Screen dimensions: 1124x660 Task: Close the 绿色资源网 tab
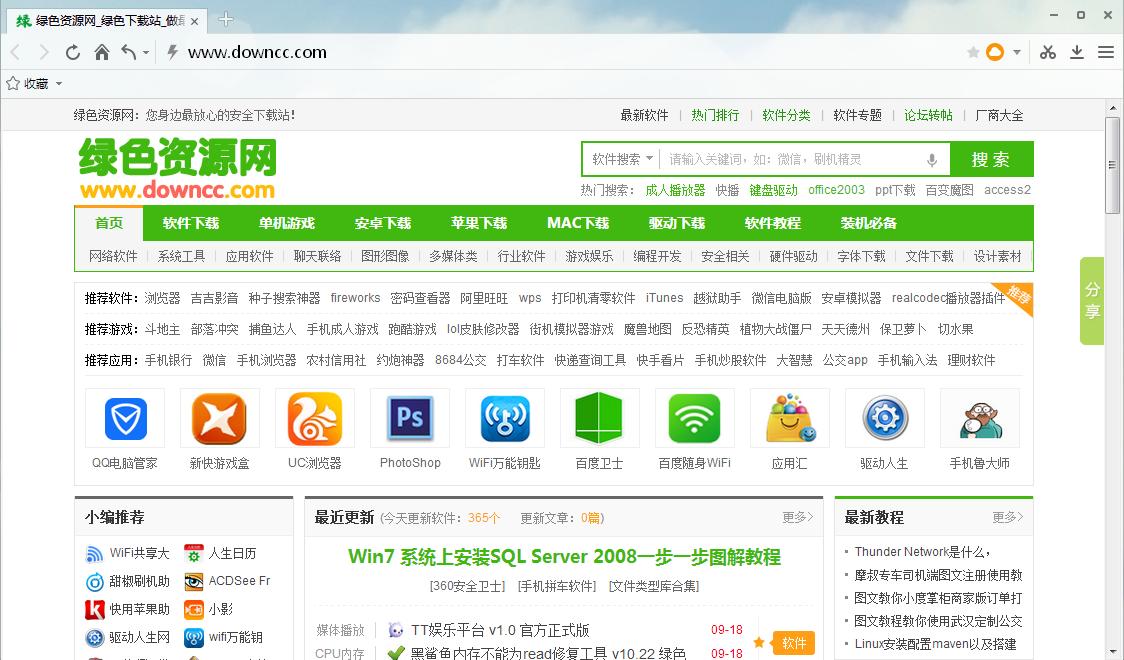pyautogui.click(x=194, y=21)
